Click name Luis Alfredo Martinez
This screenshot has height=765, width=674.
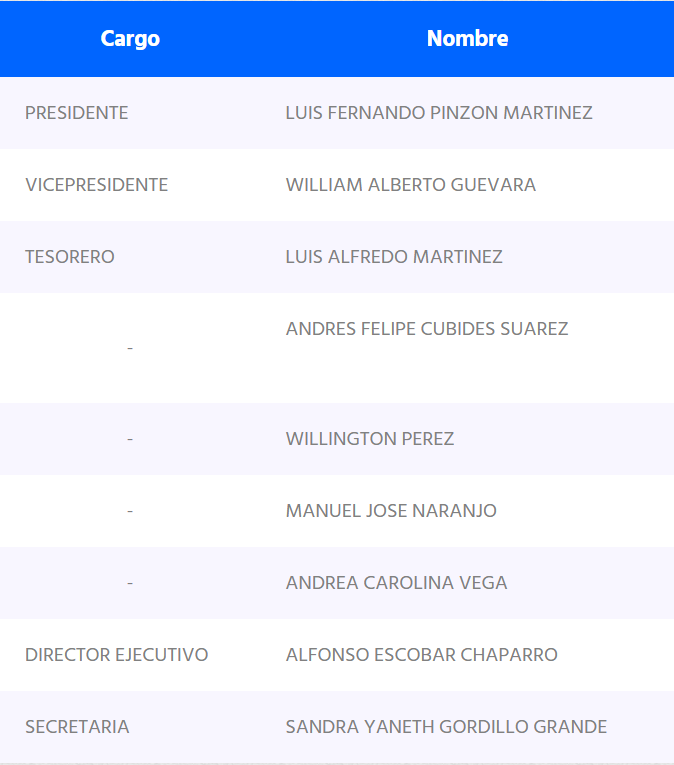(394, 257)
